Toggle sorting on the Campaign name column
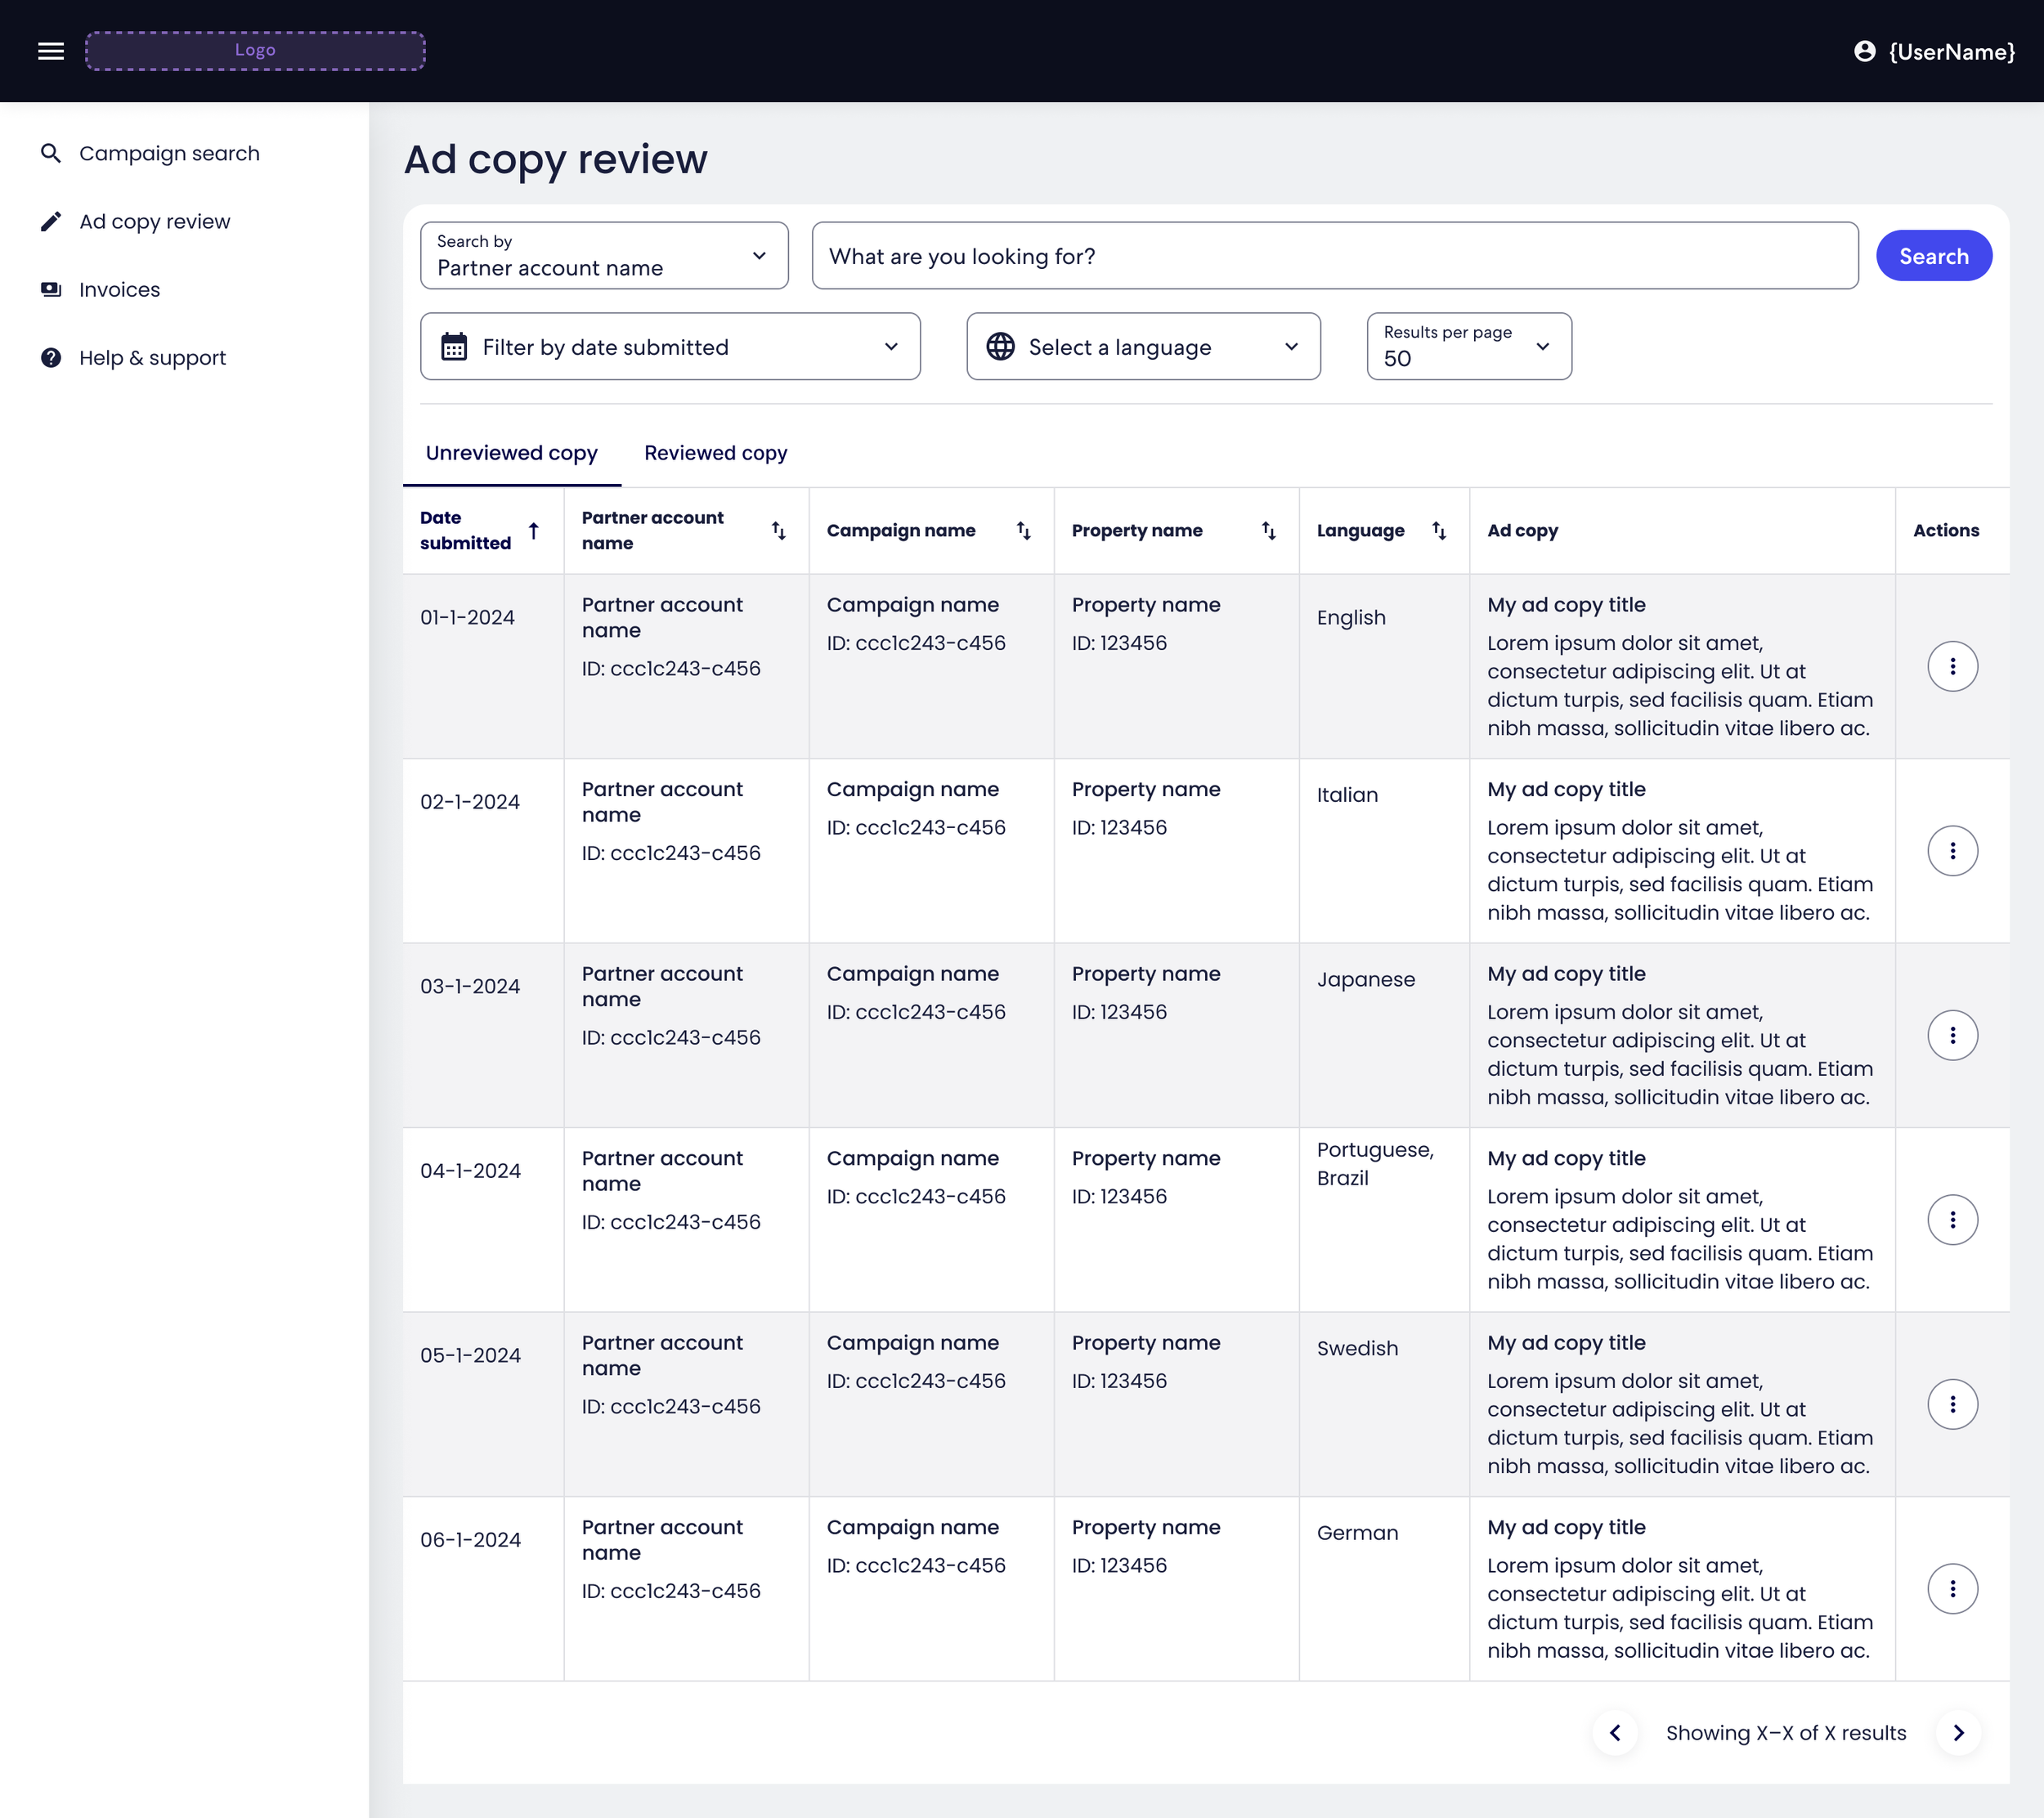This screenshot has height=1818, width=2044. pyautogui.click(x=1023, y=531)
